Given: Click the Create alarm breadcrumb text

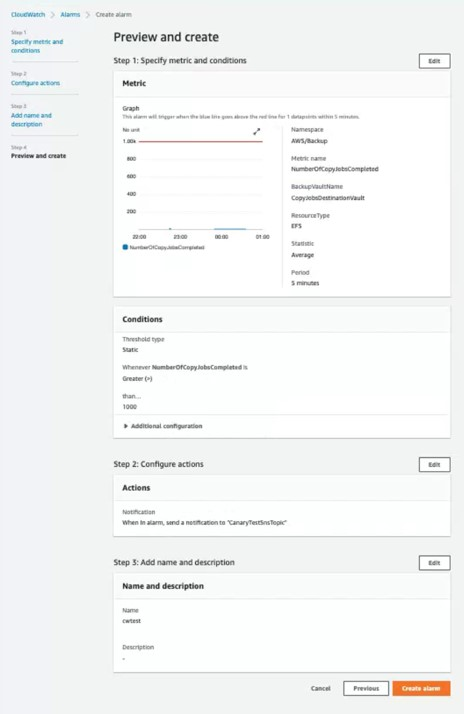Looking at the screenshot, I should (x=113, y=15).
